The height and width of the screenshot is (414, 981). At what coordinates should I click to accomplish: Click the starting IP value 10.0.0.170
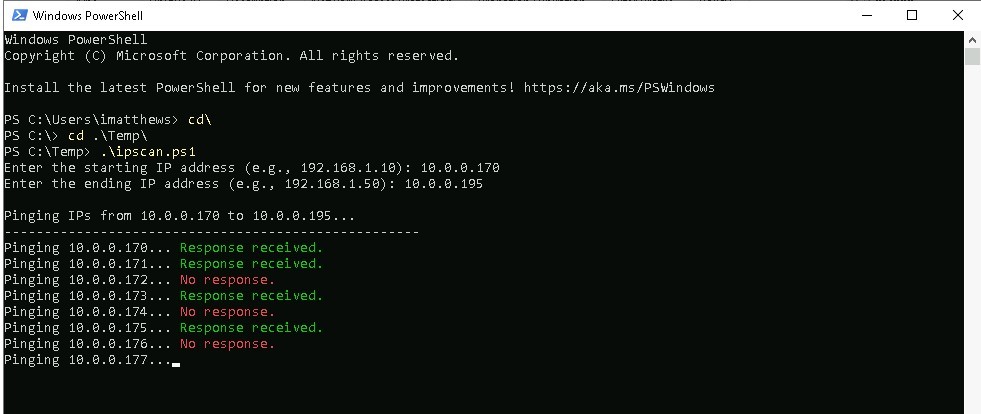tap(460, 168)
